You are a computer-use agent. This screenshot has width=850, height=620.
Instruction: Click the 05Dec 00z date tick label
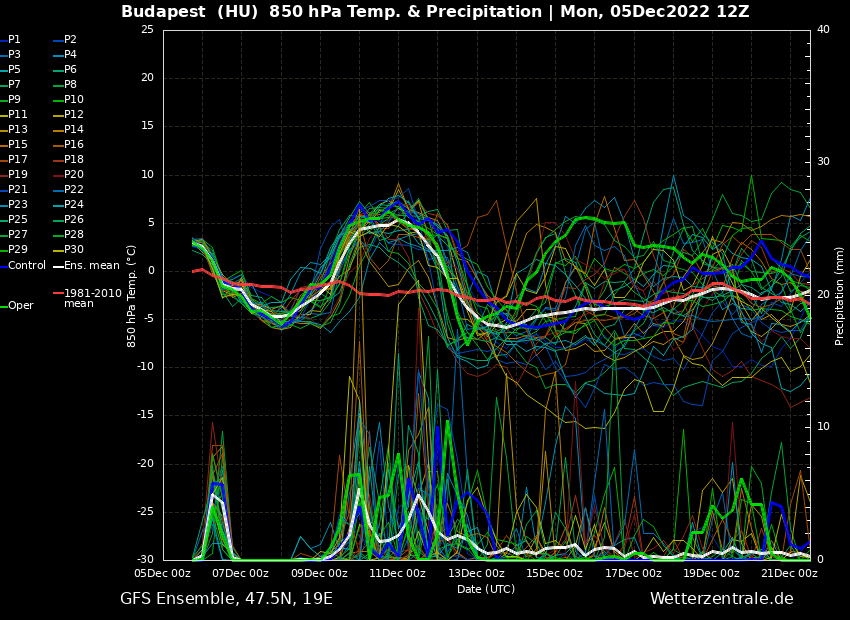point(163,574)
